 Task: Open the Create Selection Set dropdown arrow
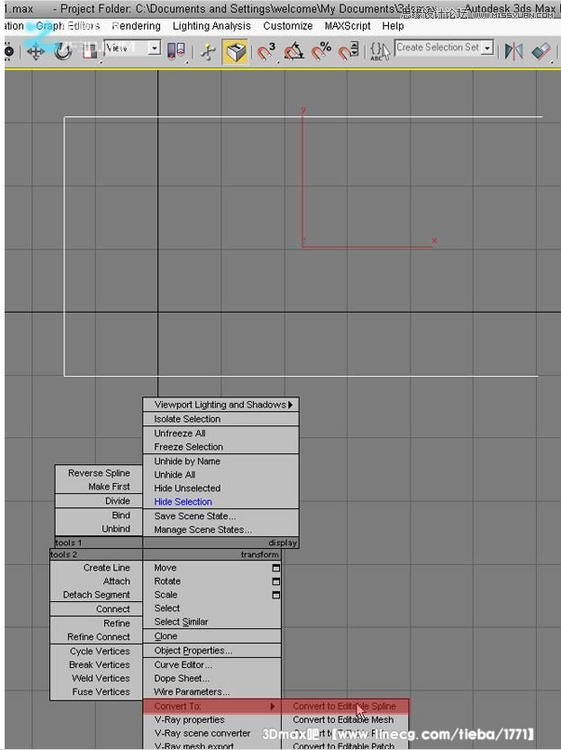click(487, 48)
